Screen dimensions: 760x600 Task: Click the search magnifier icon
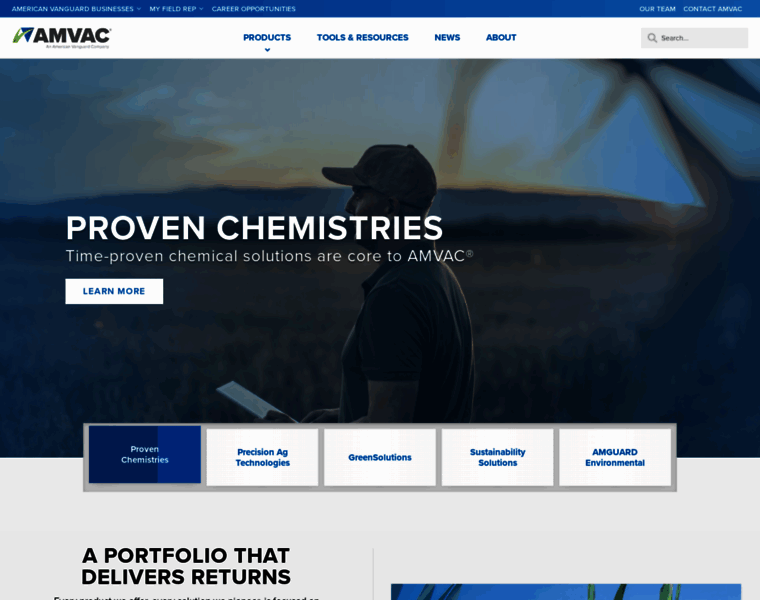coord(652,38)
